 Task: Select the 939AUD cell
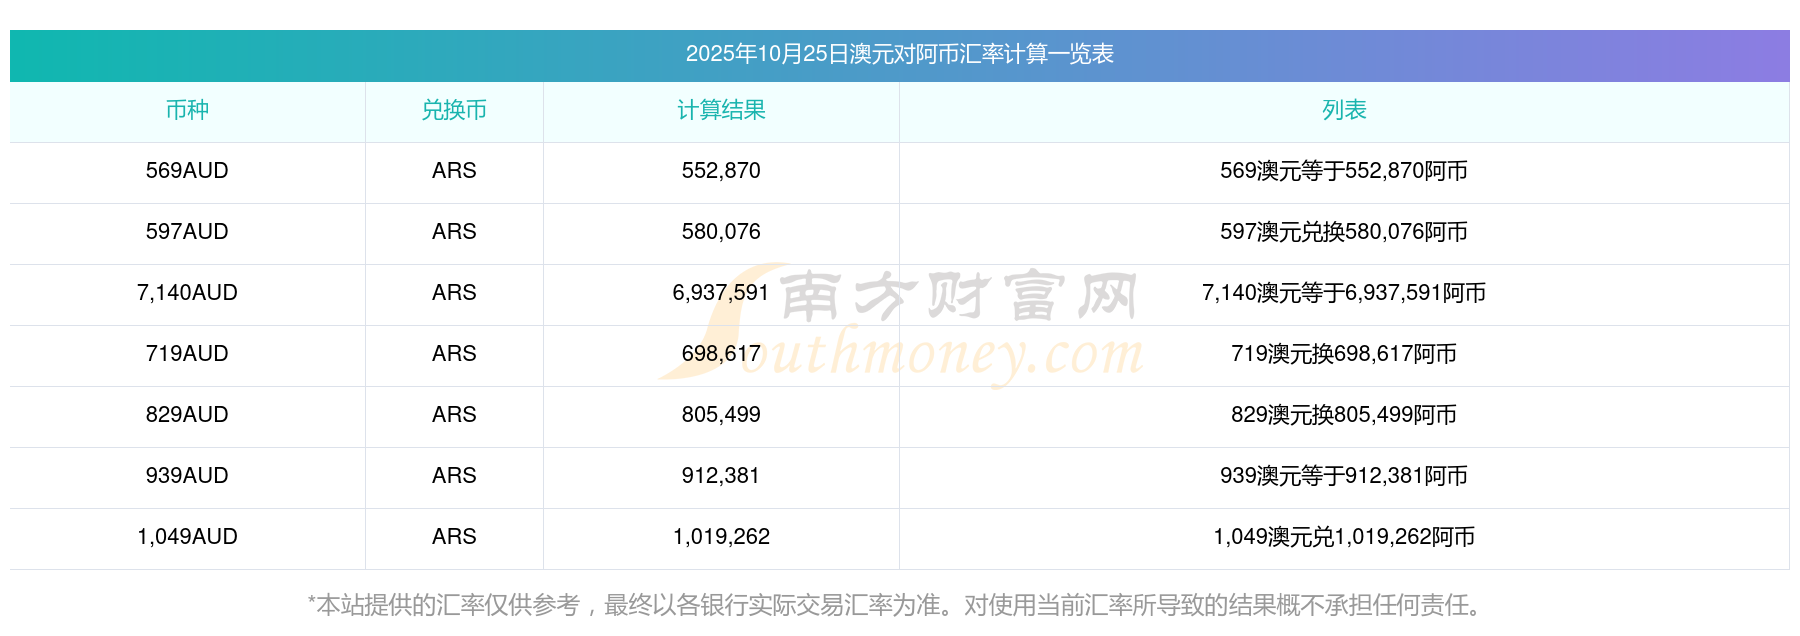pyautogui.click(x=187, y=476)
